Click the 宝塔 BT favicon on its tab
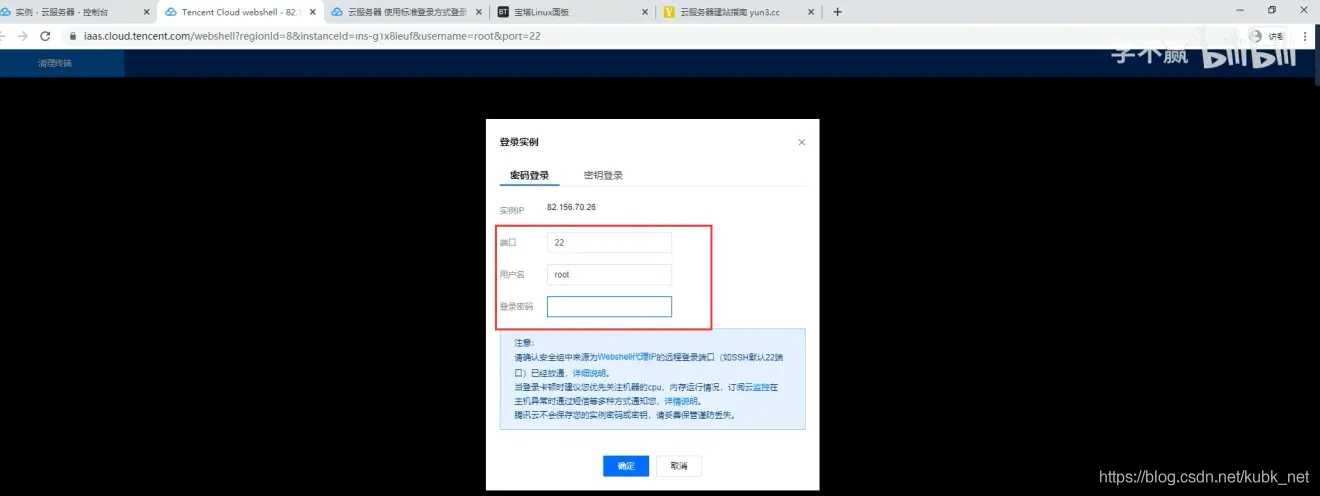1320x496 pixels. 503,12
